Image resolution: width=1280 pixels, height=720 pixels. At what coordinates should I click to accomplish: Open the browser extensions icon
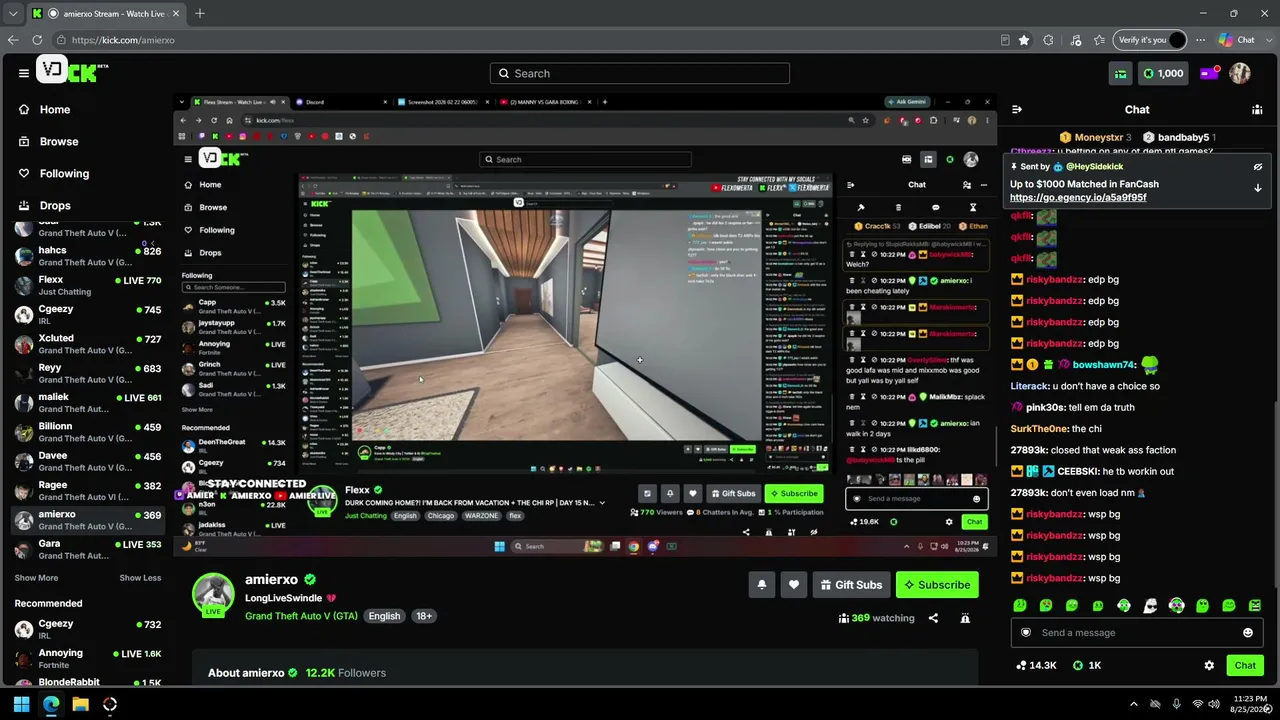click(x=1048, y=40)
